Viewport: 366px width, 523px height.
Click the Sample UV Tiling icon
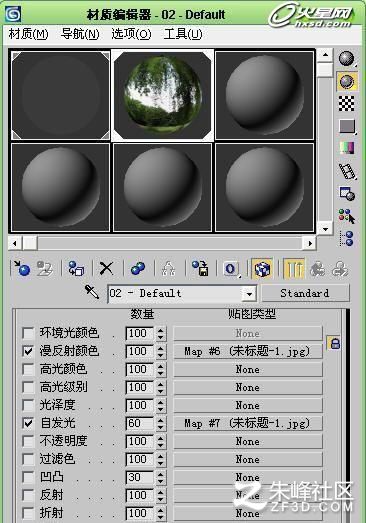point(347,126)
